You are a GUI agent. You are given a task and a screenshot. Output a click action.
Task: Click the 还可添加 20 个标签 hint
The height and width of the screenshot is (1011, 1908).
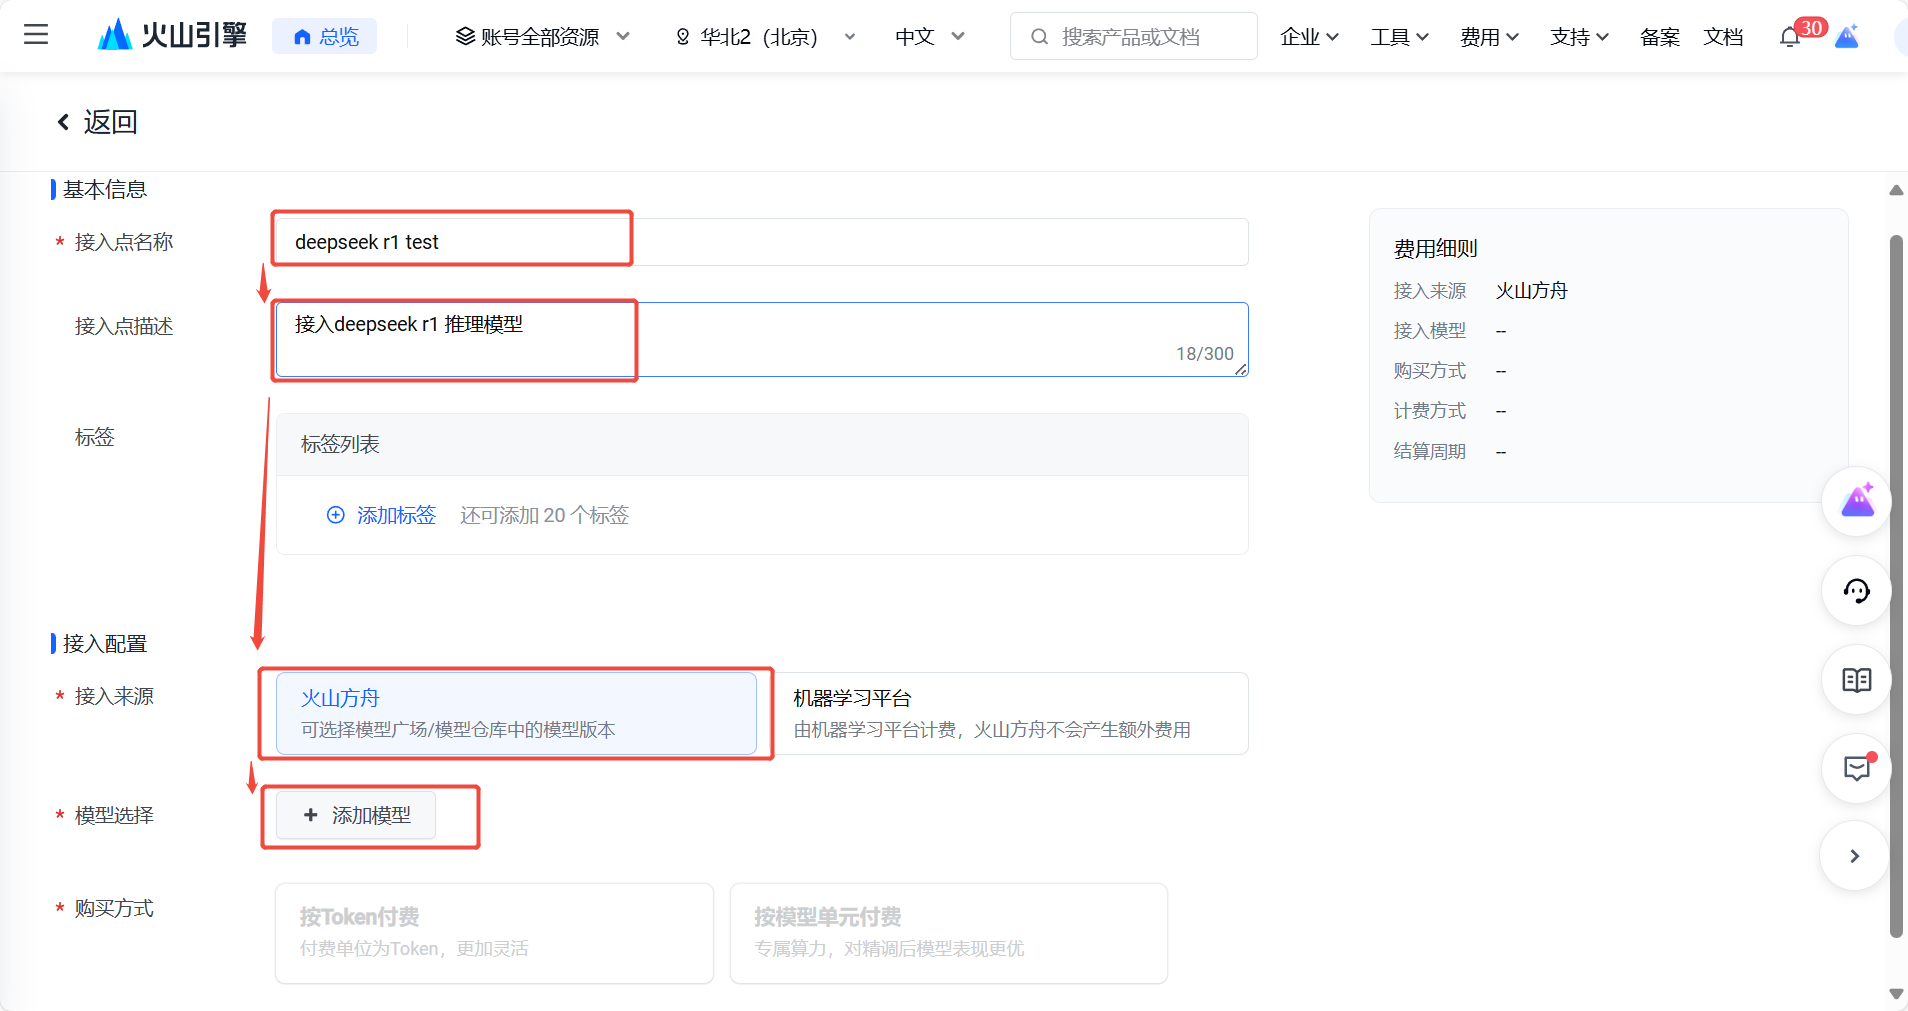pos(544,515)
